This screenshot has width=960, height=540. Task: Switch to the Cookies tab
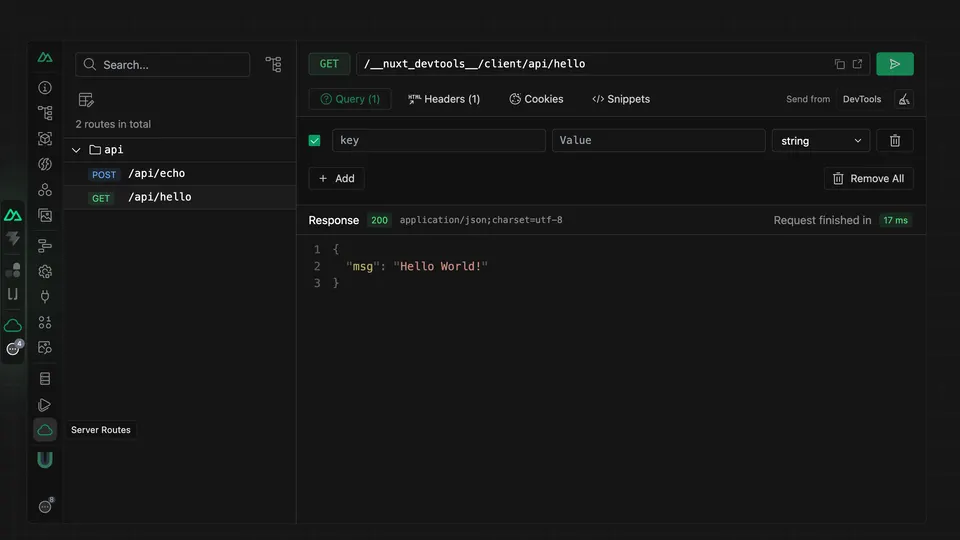coord(536,99)
